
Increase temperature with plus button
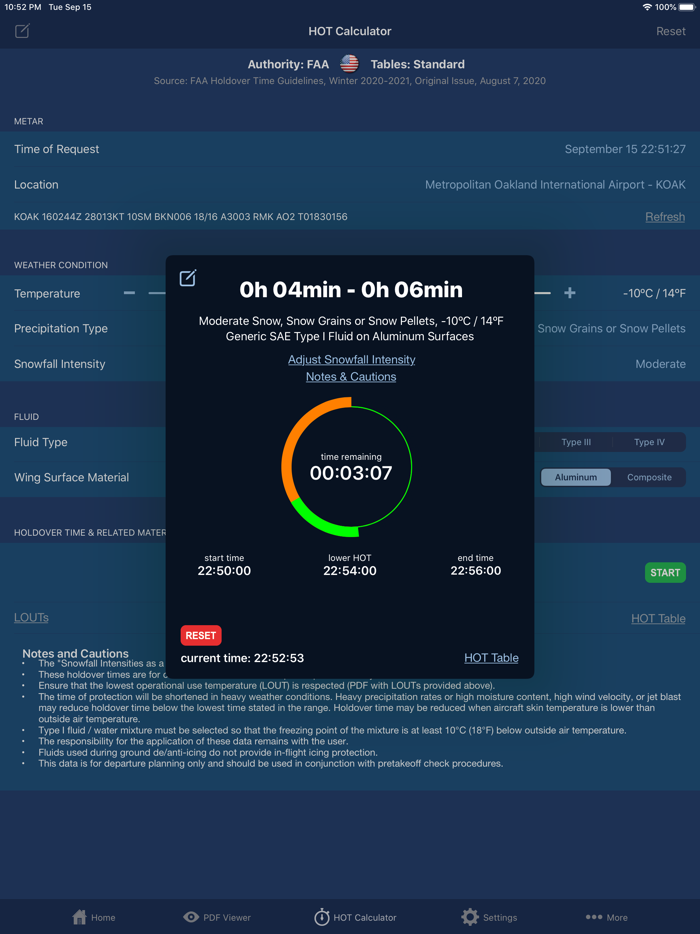coord(570,293)
